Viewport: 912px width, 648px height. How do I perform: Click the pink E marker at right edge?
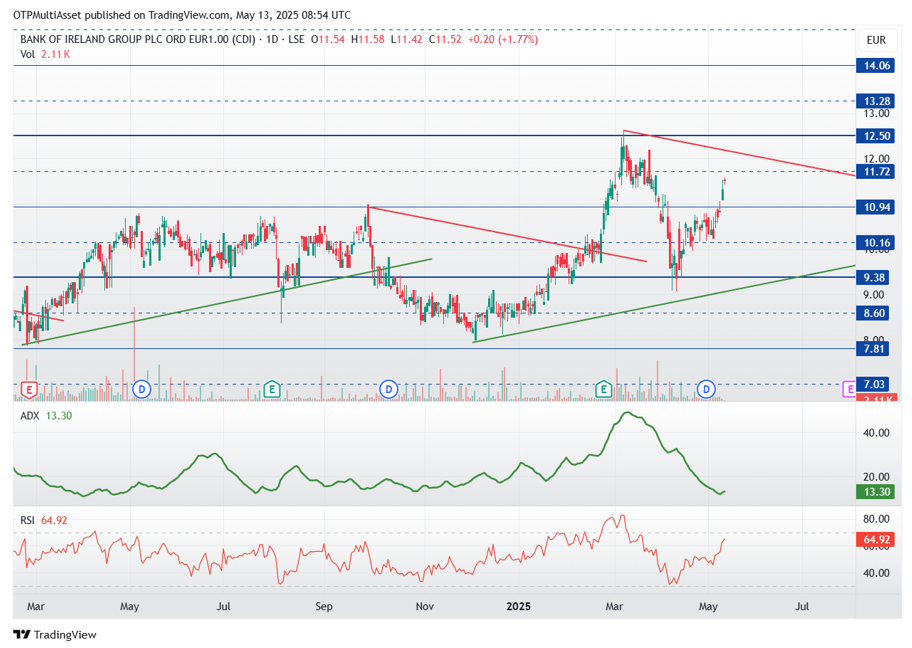(849, 388)
